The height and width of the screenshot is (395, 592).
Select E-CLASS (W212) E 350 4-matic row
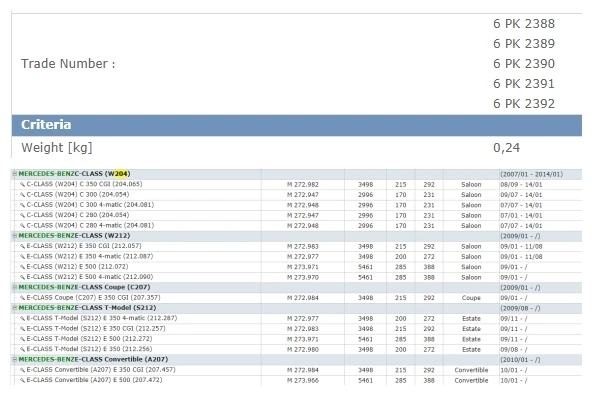pyautogui.click(x=297, y=256)
